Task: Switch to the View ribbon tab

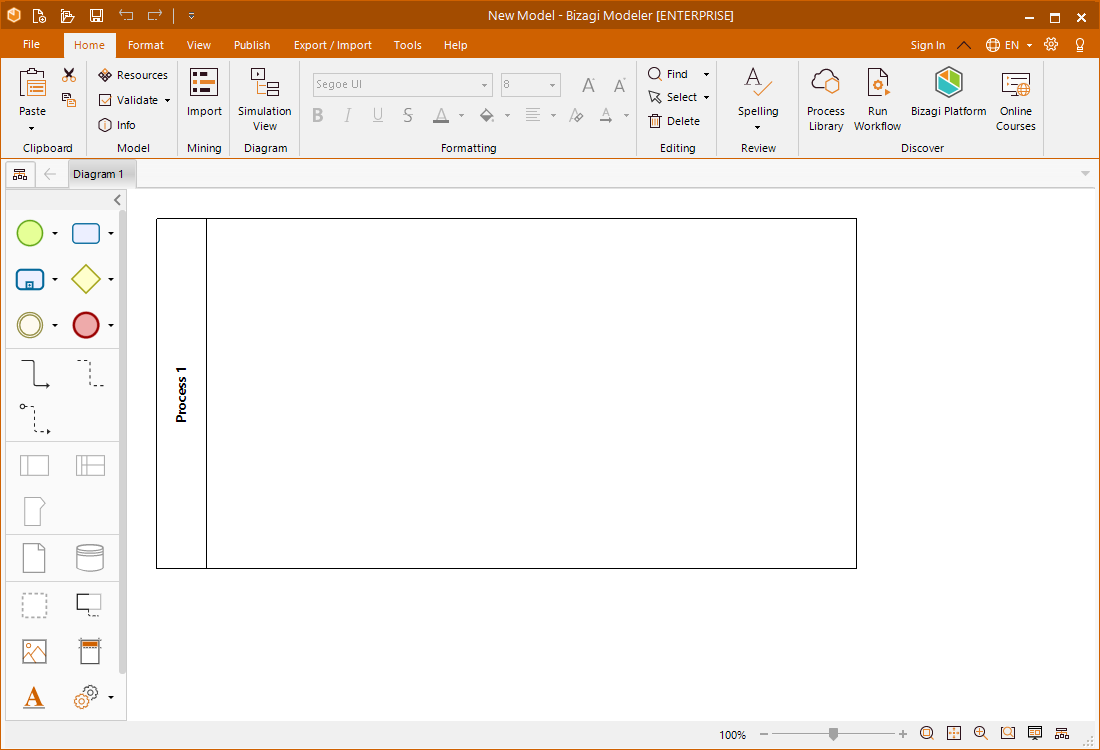Action: coord(199,45)
